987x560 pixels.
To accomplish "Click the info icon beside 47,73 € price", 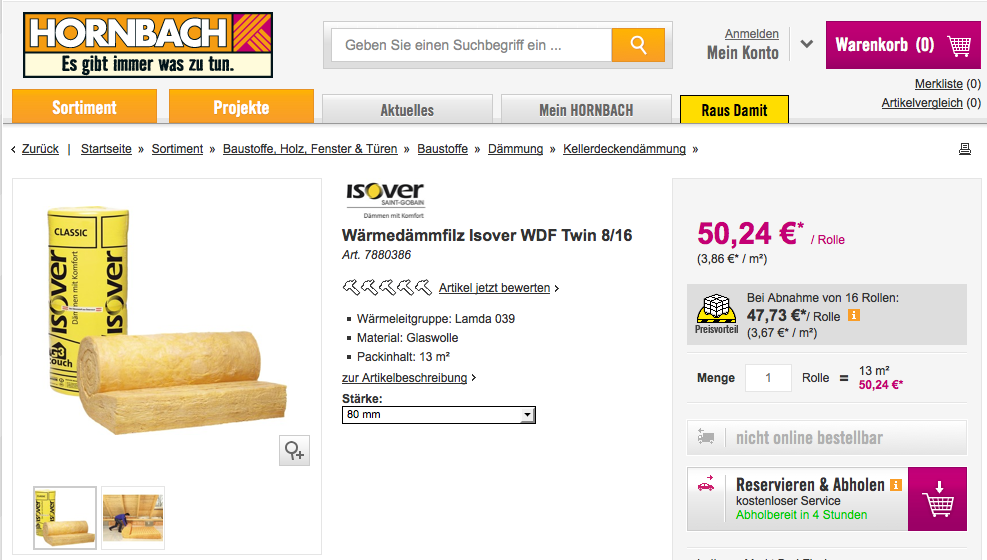I will (x=855, y=316).
